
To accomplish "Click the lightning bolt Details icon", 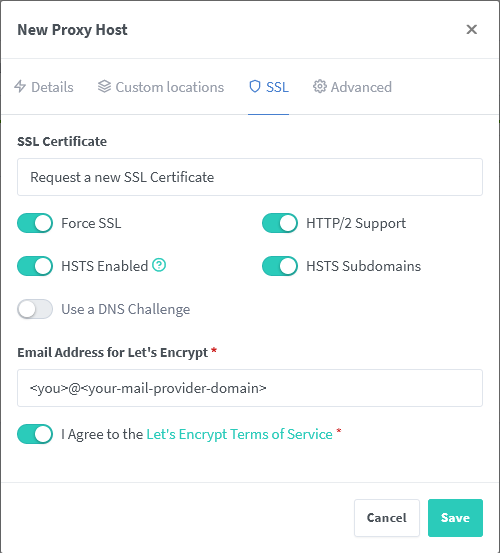I will (20, 86).
